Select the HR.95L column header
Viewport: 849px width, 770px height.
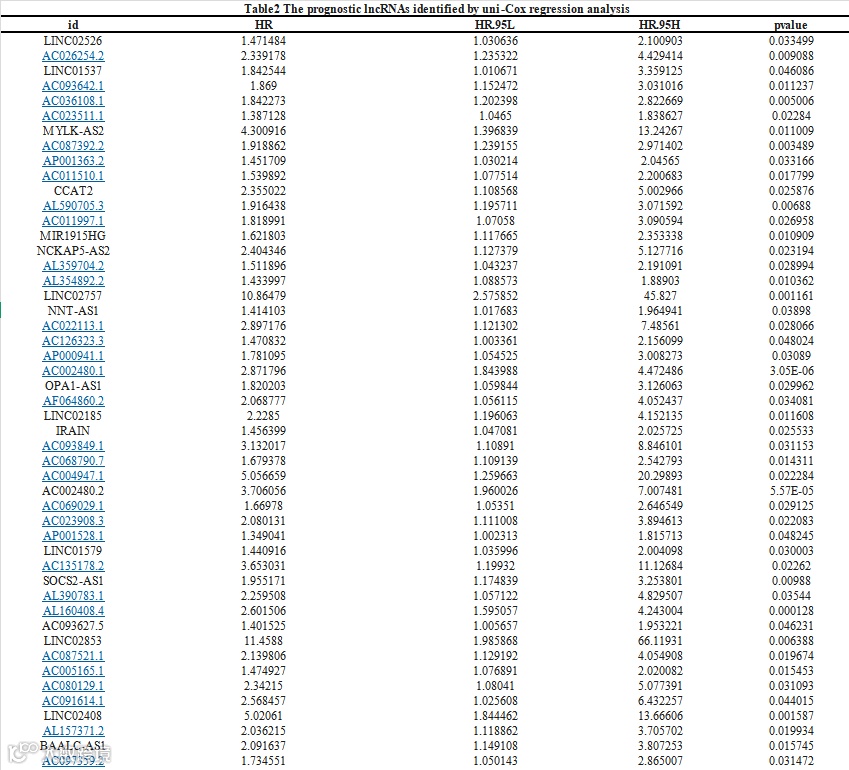[495, 25]
